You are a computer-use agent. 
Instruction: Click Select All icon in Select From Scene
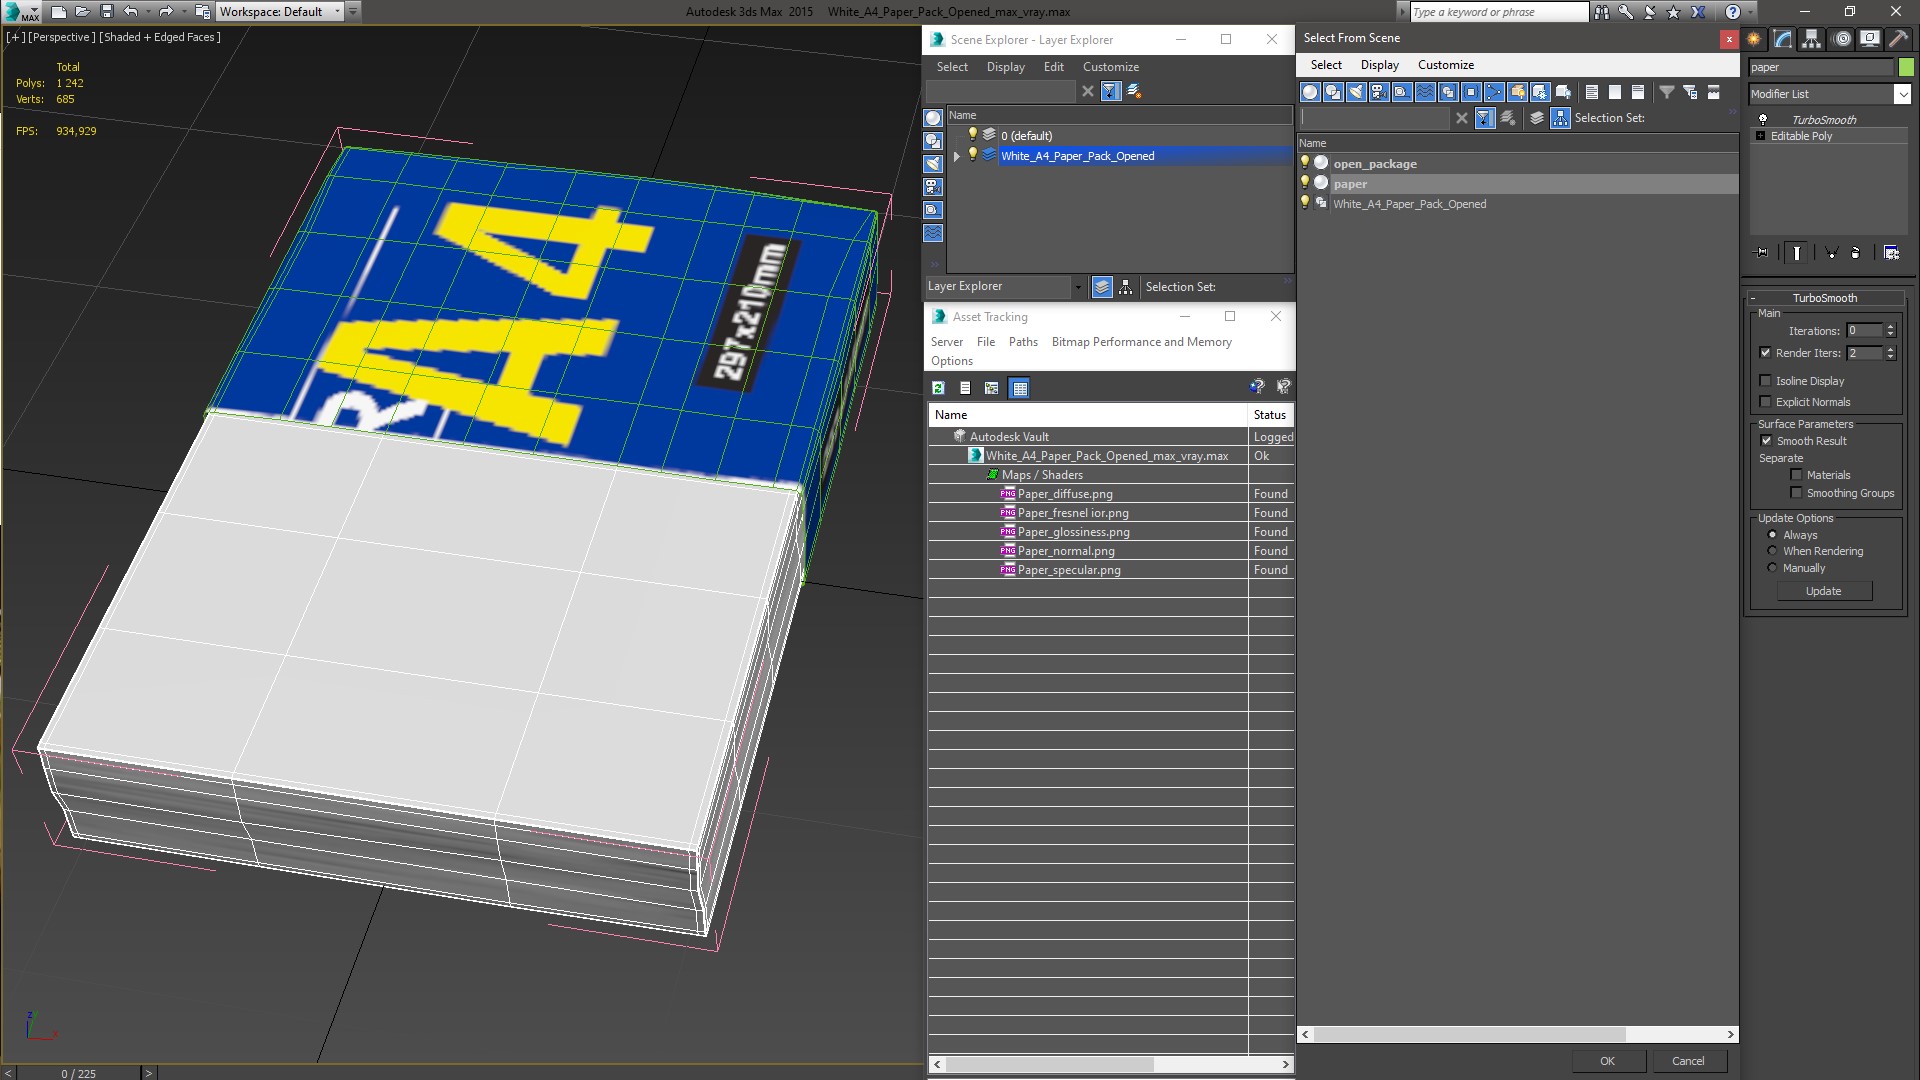tap(1592, 92)
